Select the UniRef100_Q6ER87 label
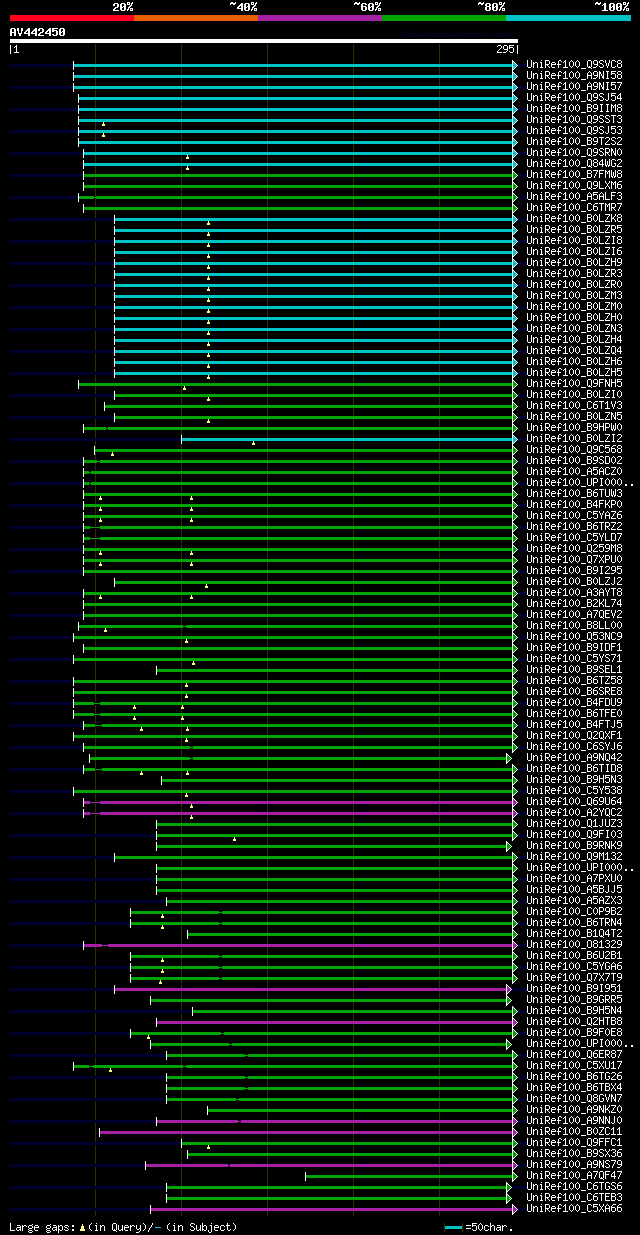This screenshot has width=640, height=1235. [574, 1054]
